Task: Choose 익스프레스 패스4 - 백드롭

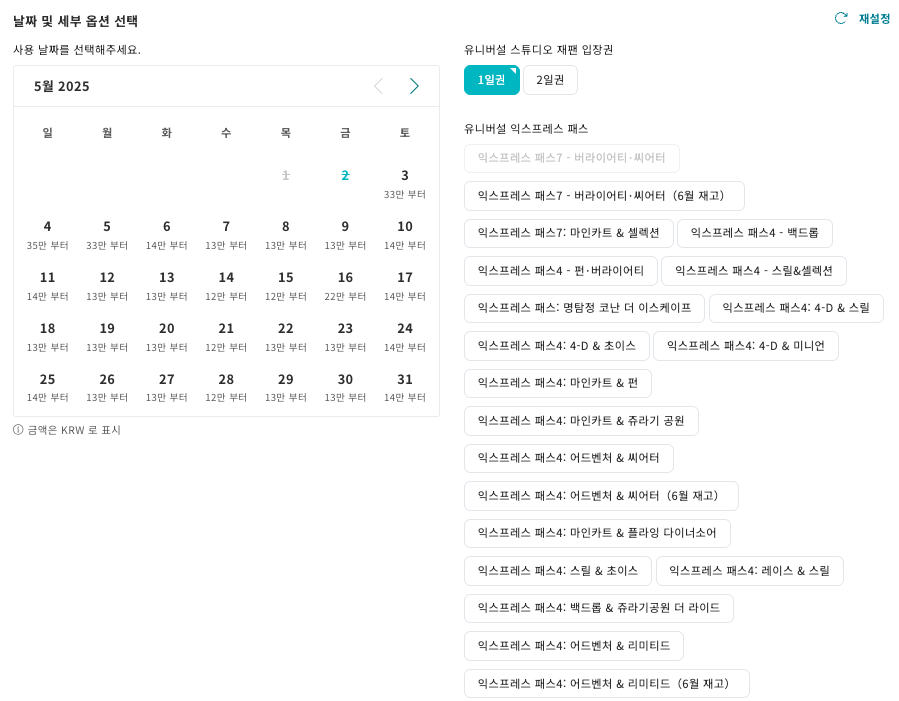Action: pyautogui.click(x=755, y=233)
